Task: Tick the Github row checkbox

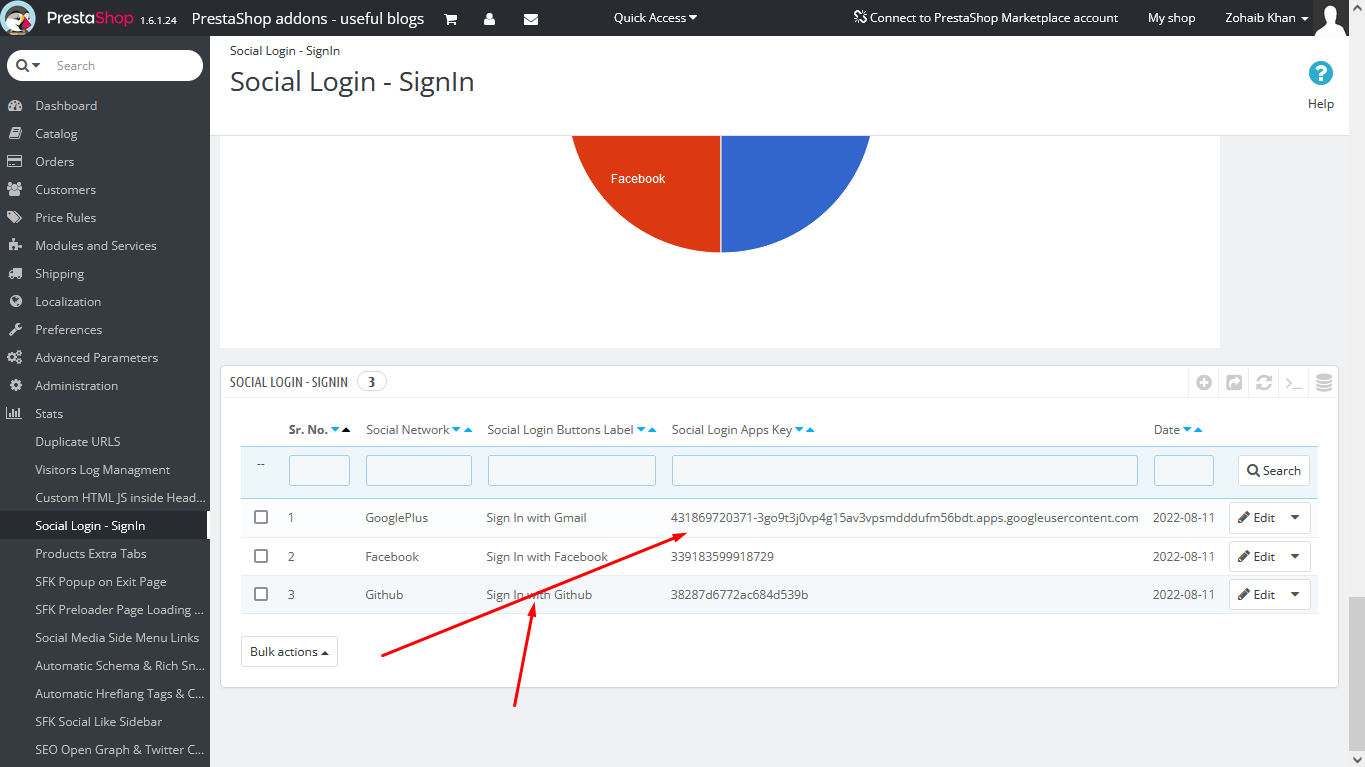Action: click(x=261, y=594)
